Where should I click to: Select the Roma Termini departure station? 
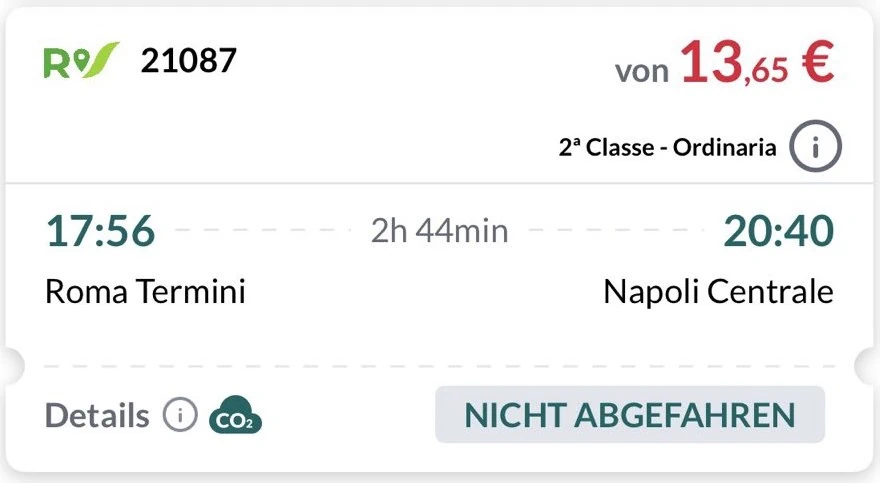coord(145,292)
